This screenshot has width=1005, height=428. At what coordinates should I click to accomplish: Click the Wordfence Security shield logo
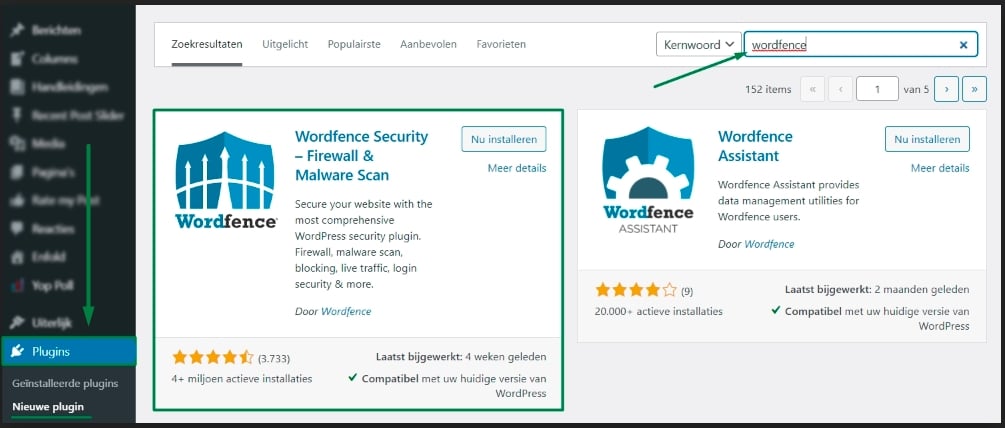pos(225,179)
